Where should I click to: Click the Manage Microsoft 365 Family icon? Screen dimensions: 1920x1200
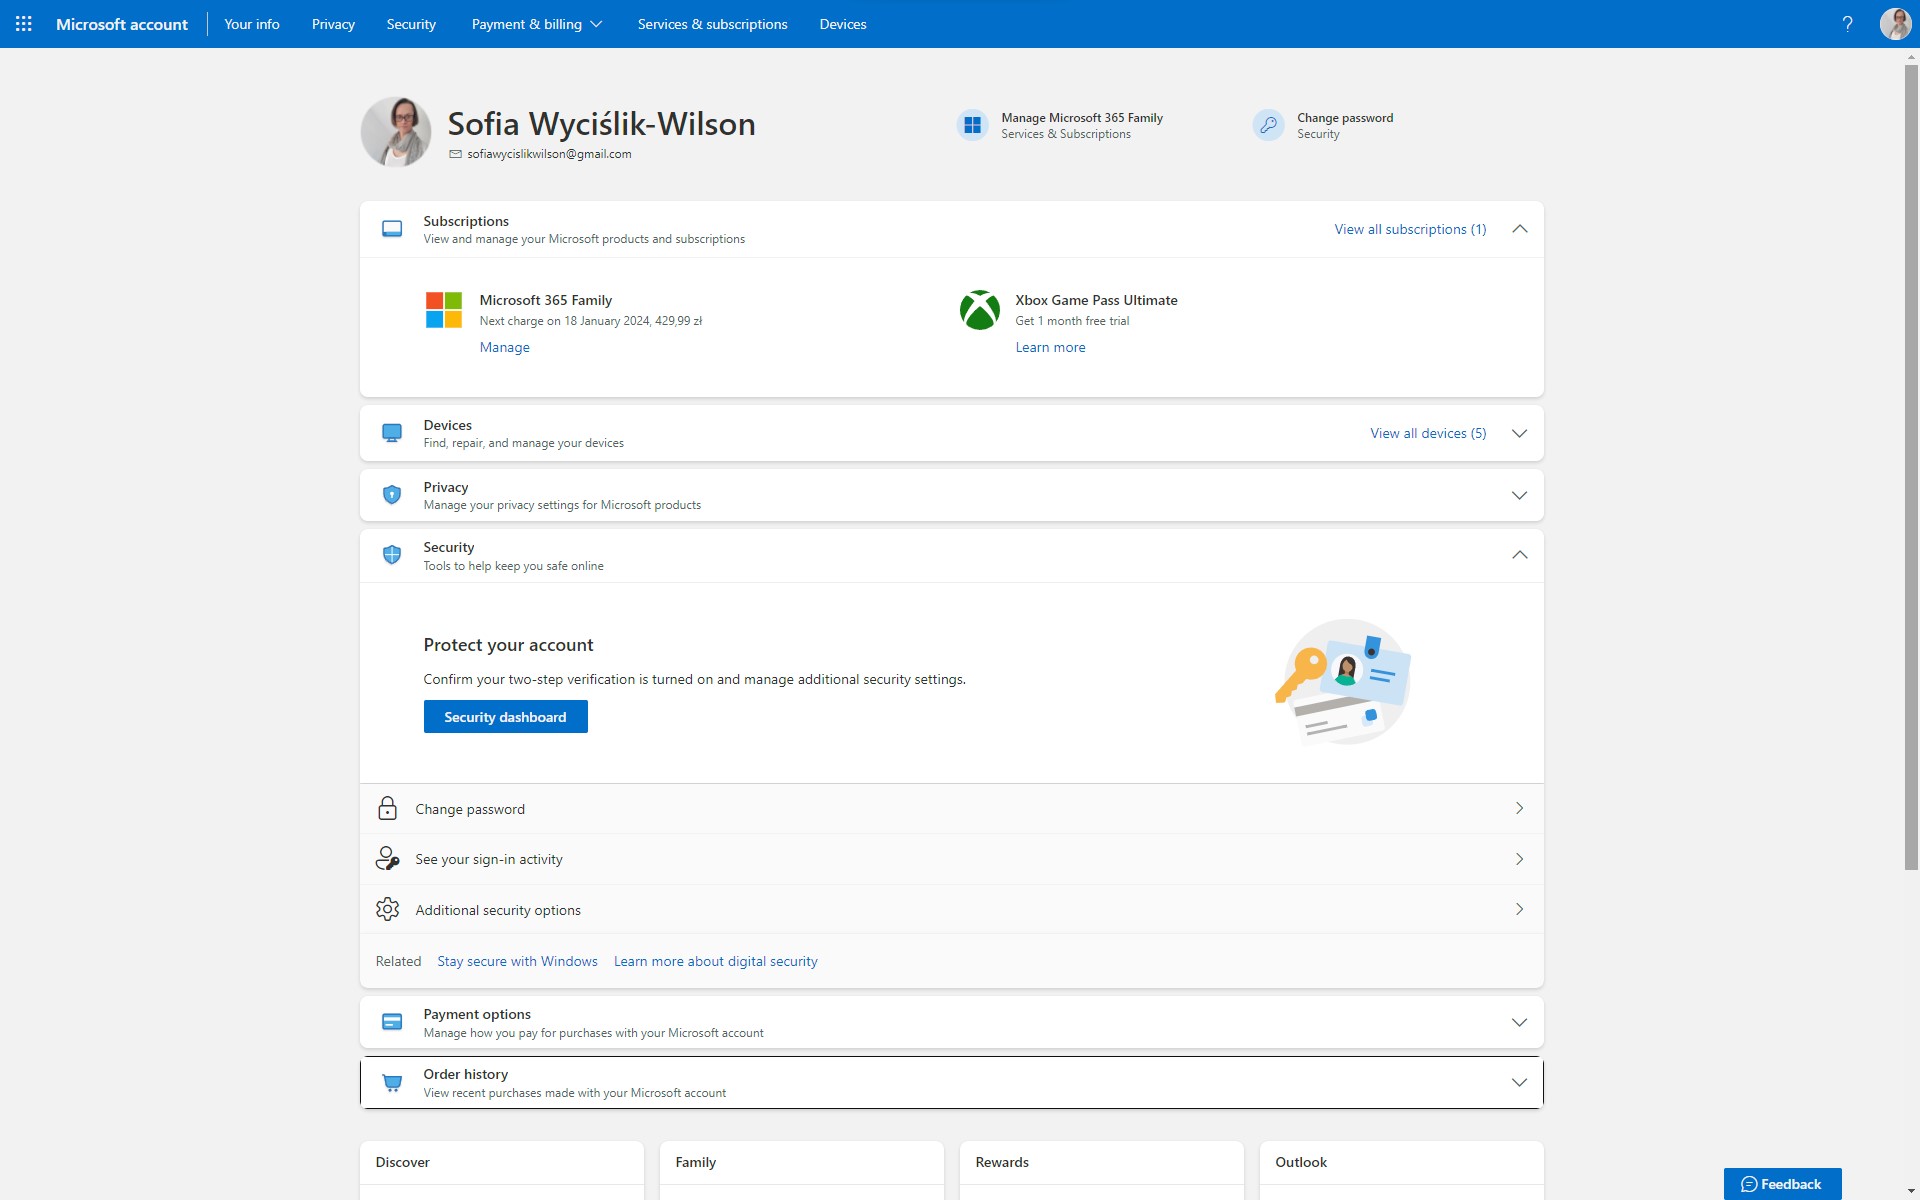point(972,125)
